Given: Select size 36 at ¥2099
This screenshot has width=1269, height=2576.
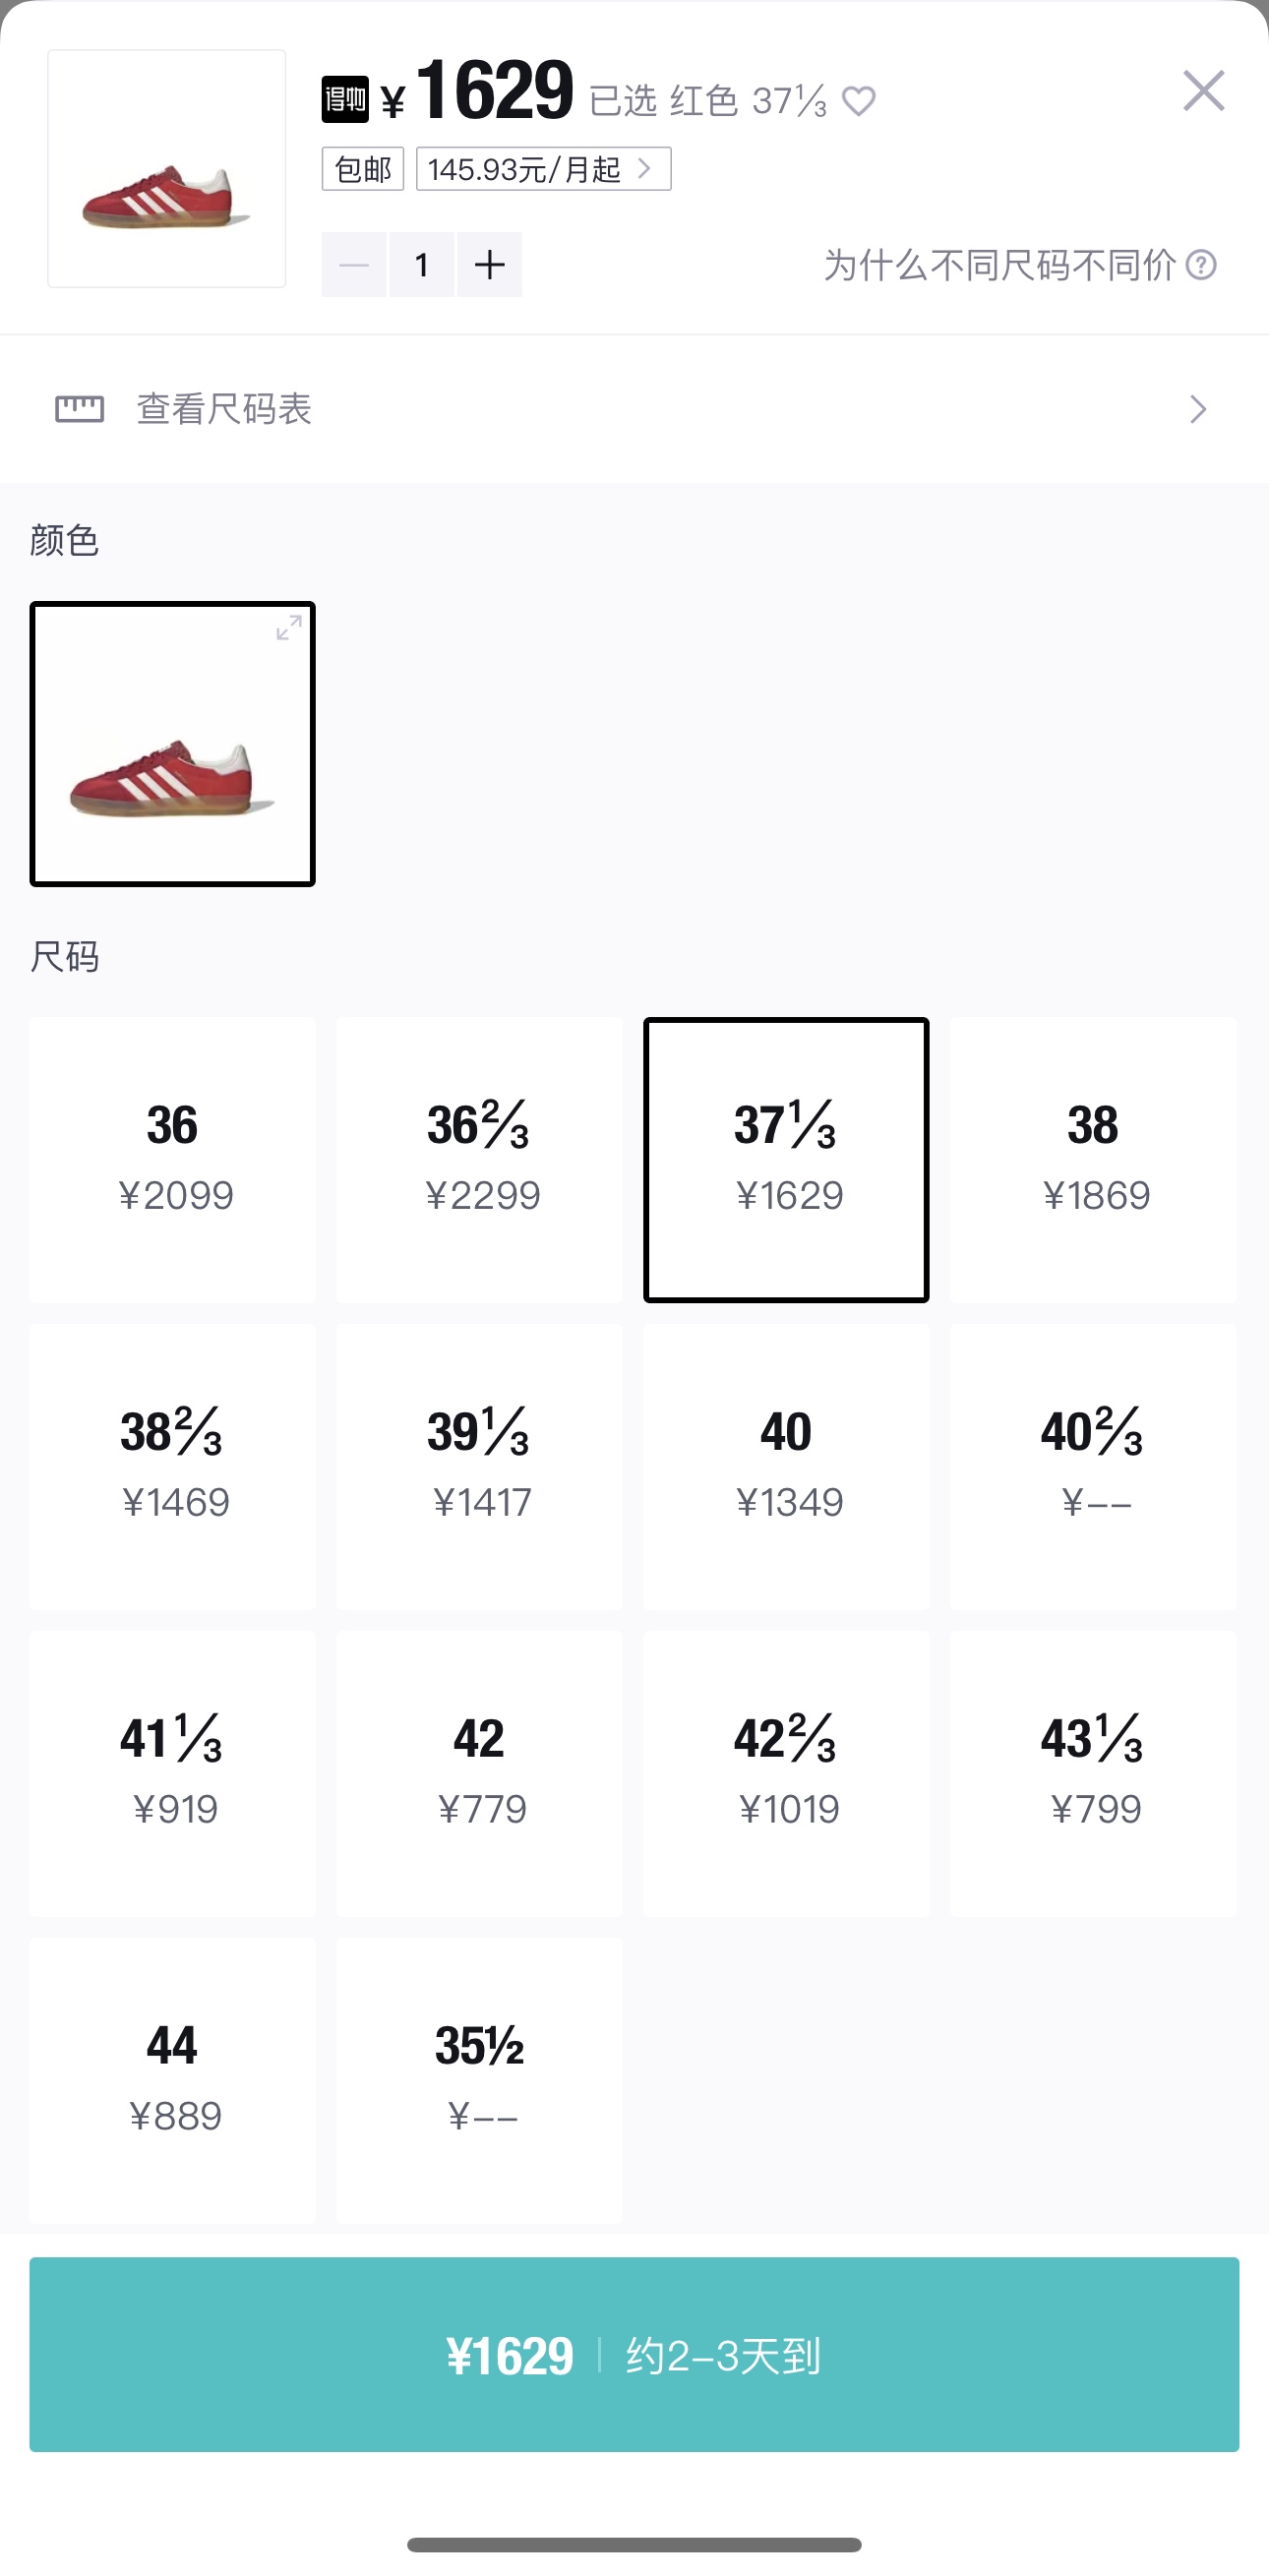Looking at the screenshot, I should (173, 1159).
